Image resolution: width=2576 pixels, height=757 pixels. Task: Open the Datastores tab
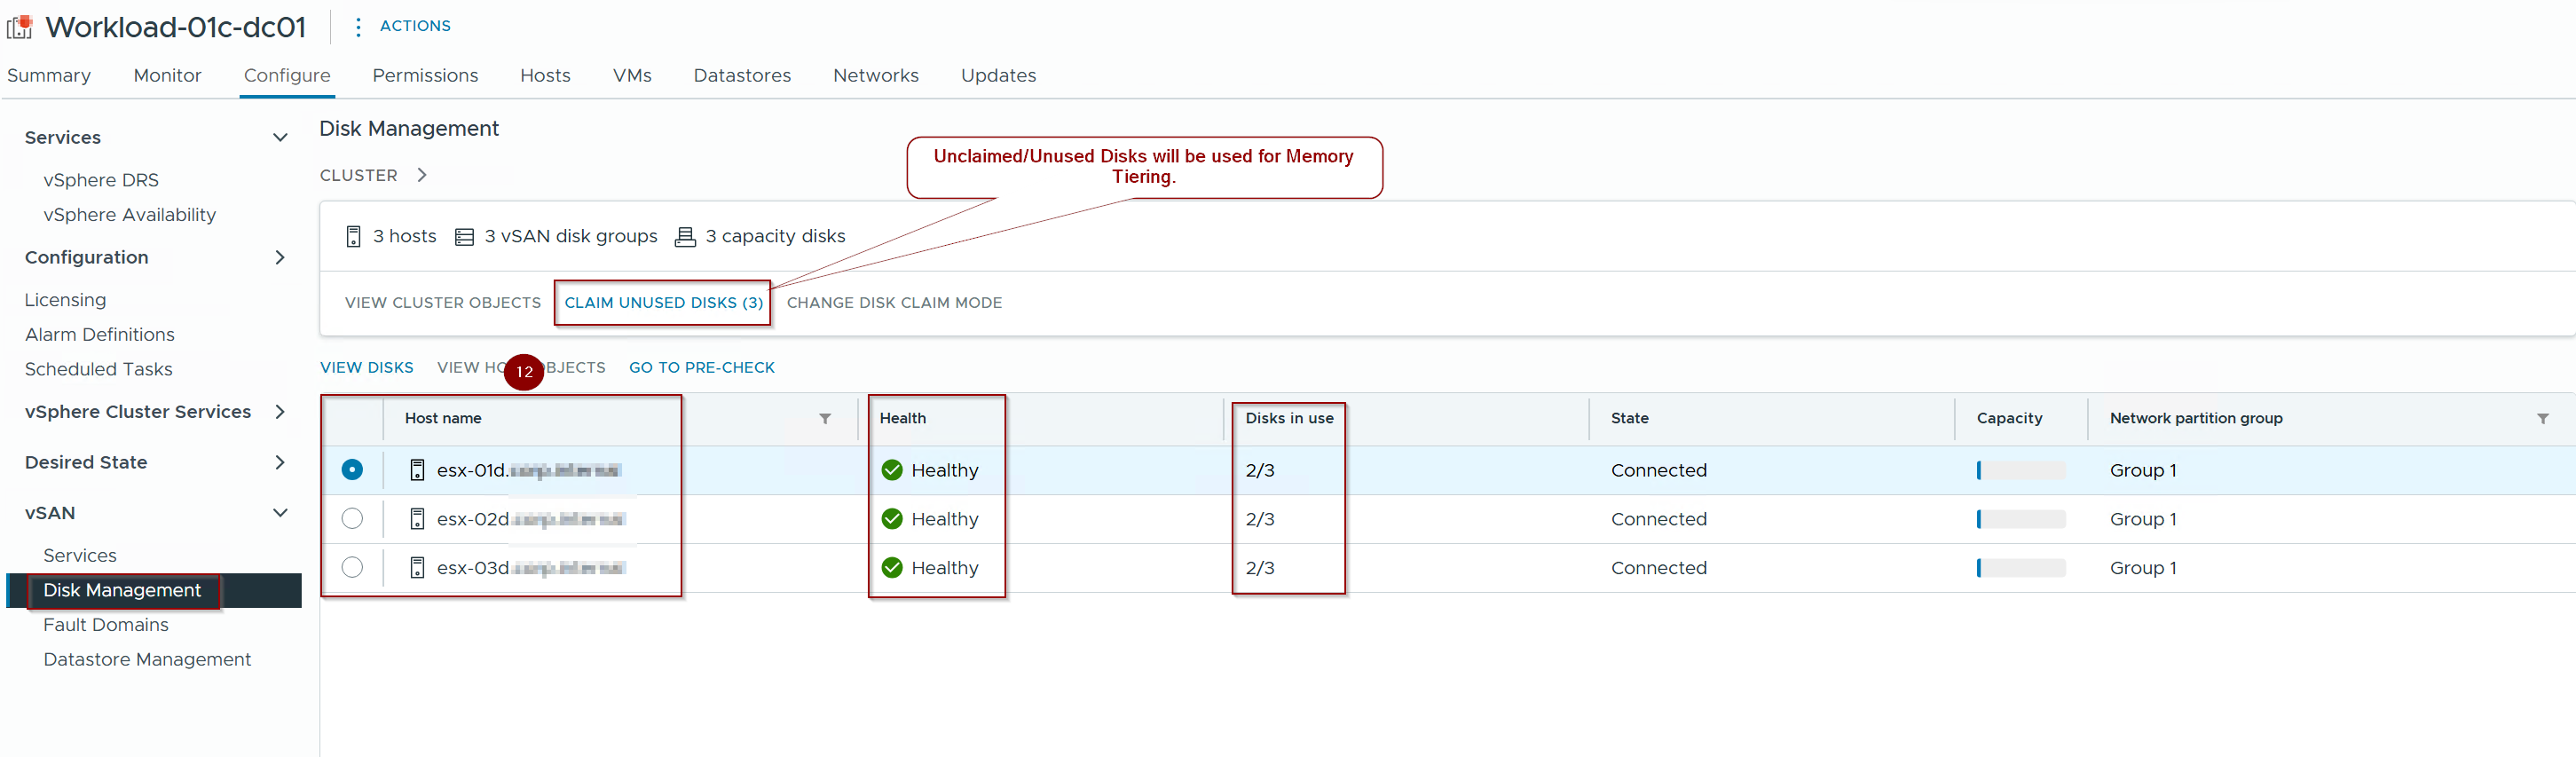pyautogui.click(x=741, y=76)
